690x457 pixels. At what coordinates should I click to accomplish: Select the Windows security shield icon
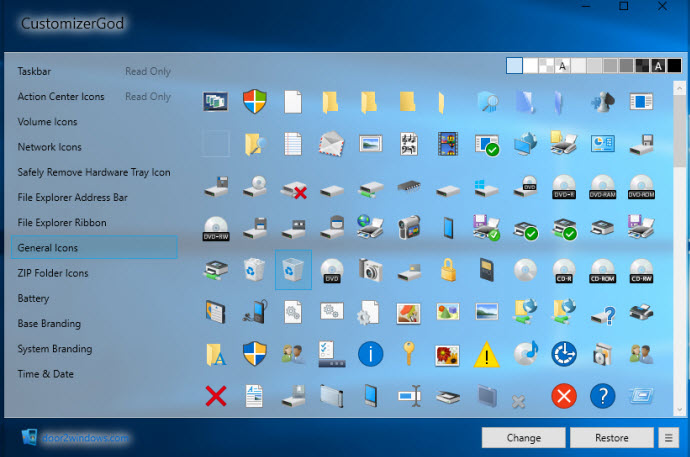click(255, 101)
